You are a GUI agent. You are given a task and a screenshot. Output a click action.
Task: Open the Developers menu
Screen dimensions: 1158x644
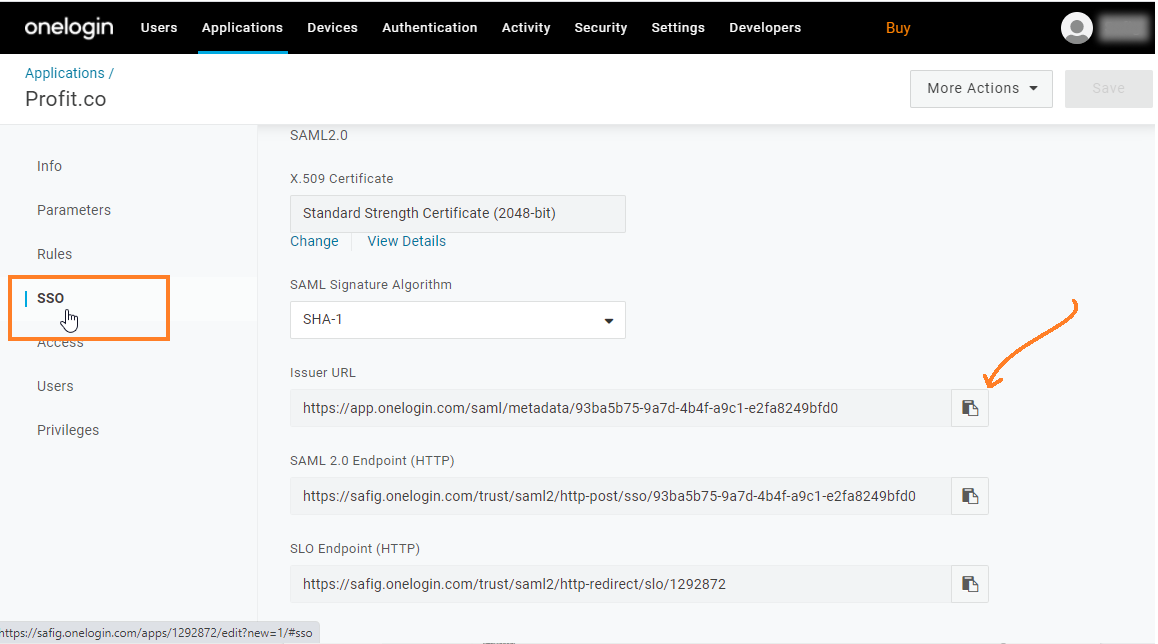tap(765, 27)
